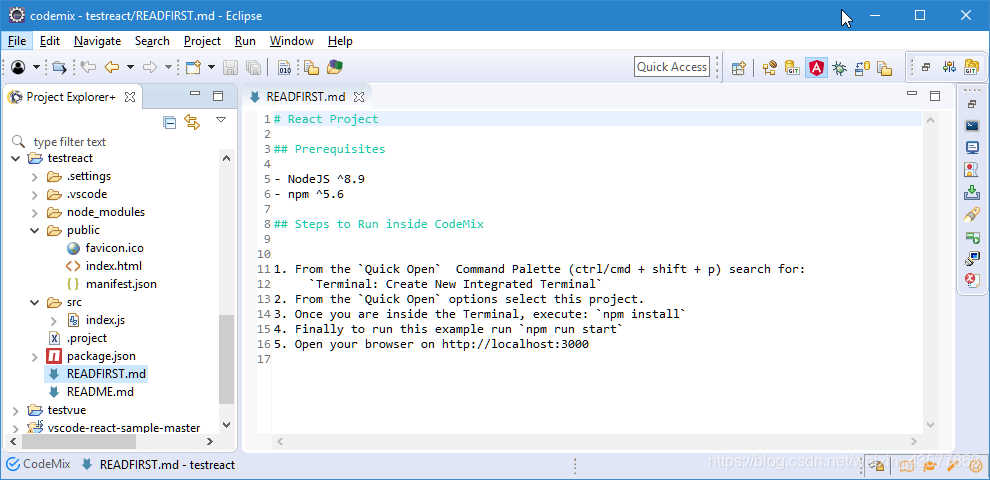This screenshot has width=990, height=480.
Task: Open the flashlight monitor sidebar icon
Action: pos(972,258)
